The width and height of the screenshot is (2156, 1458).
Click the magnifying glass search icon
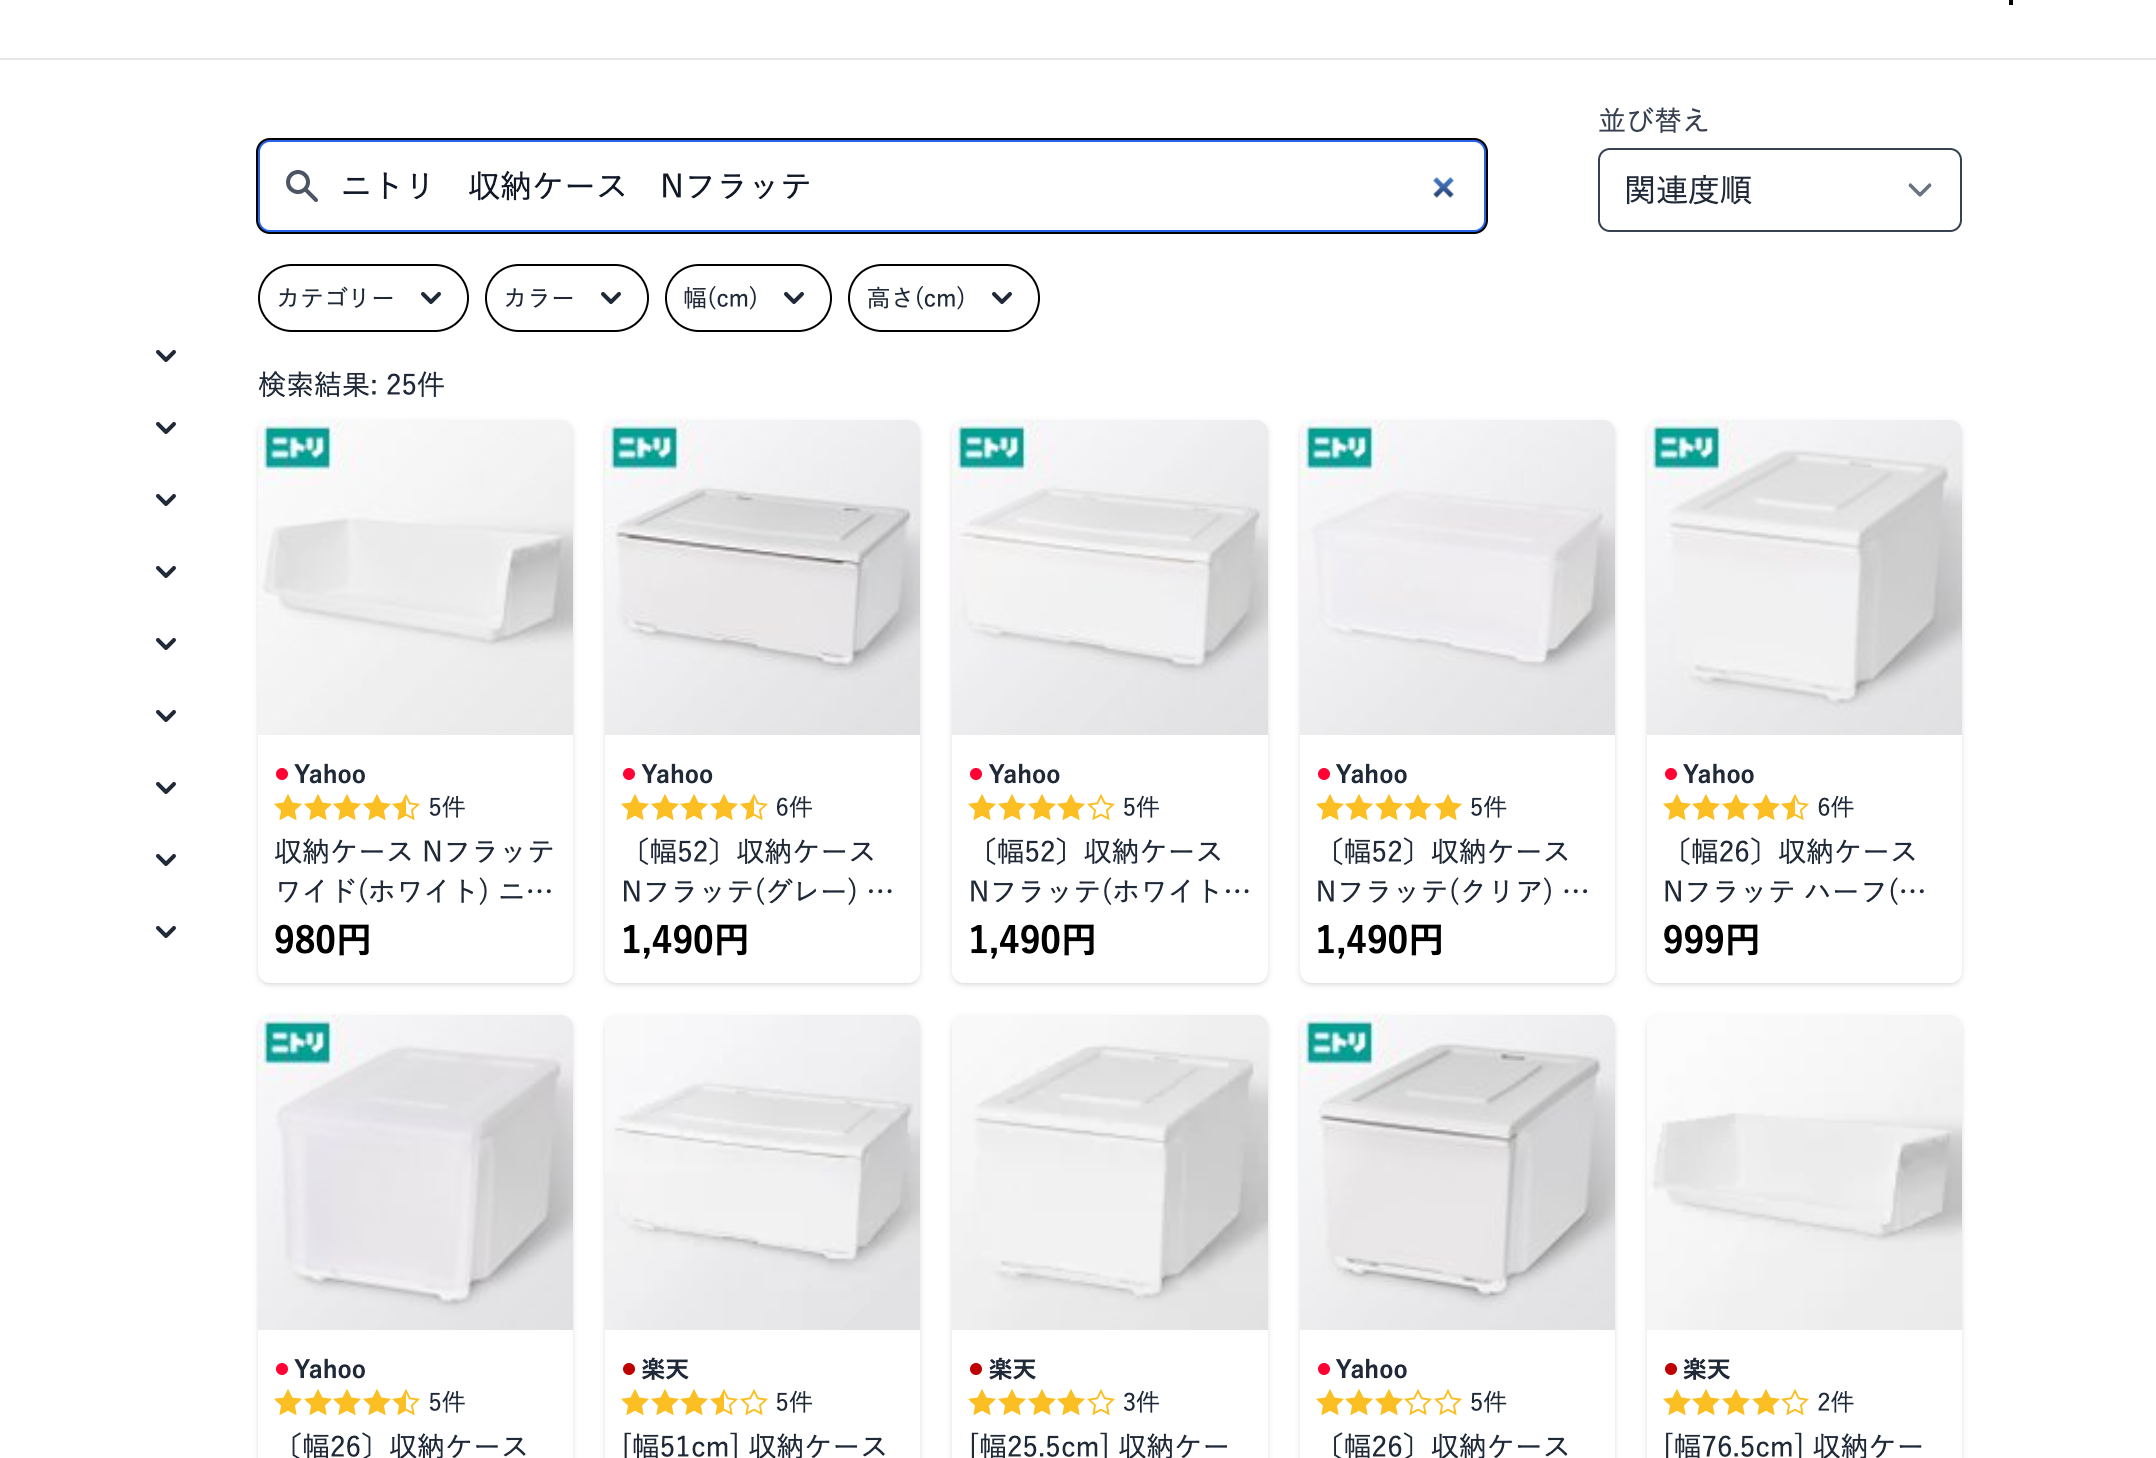click(x=301, y=186)
